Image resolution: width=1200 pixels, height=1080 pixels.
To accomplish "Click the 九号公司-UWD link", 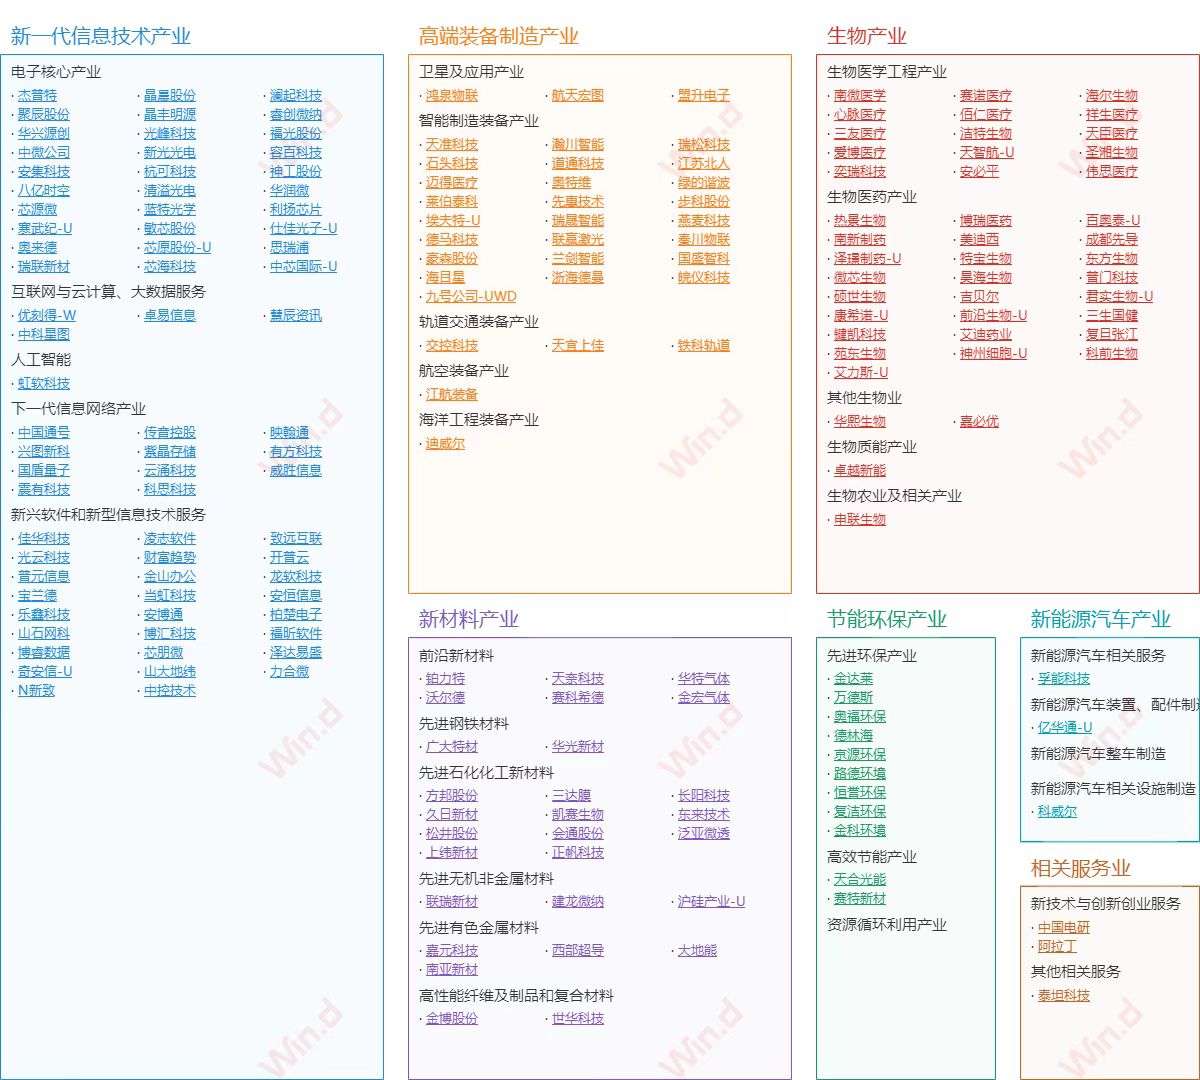I will pos(471,297).
